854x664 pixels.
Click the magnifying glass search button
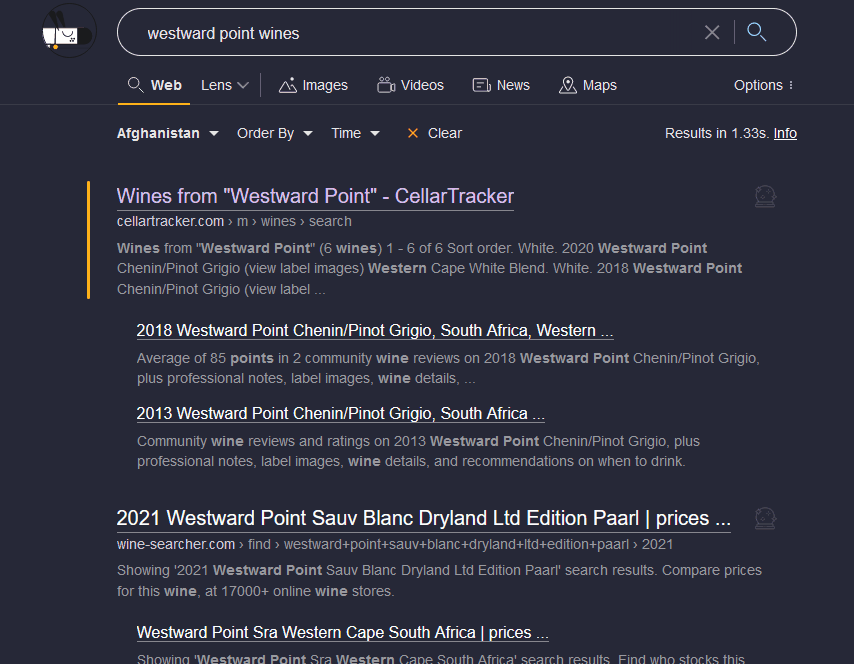click(757, 33)
